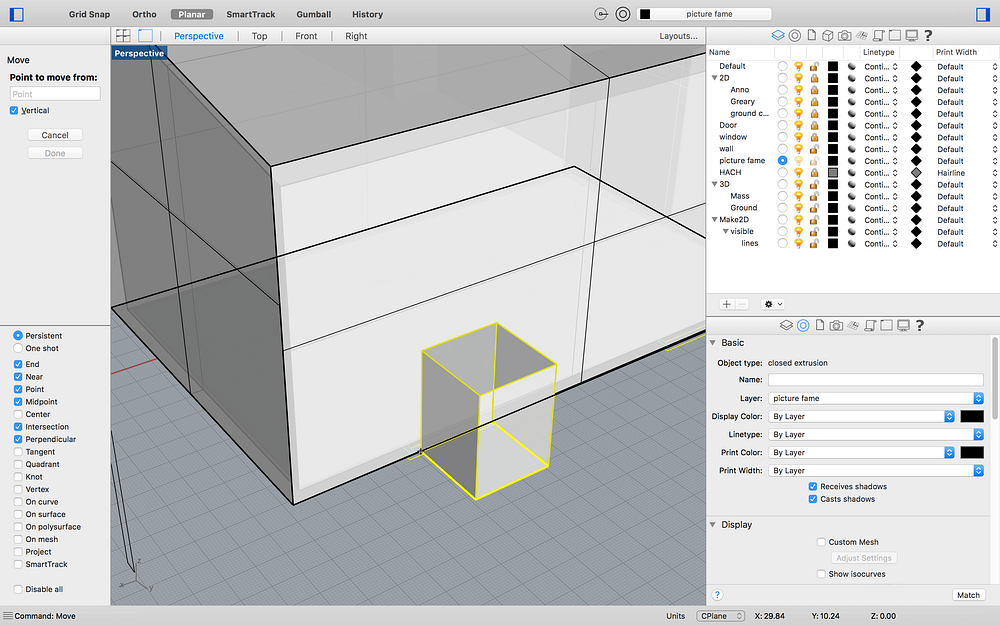Click the camera panel icon

pos(845,35)
